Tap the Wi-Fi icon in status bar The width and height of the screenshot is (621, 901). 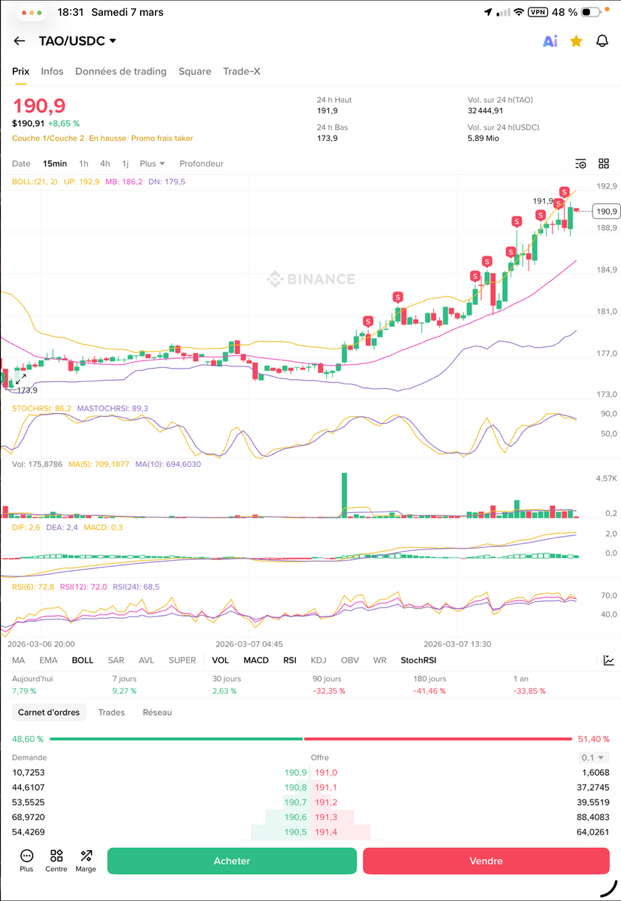519,12
